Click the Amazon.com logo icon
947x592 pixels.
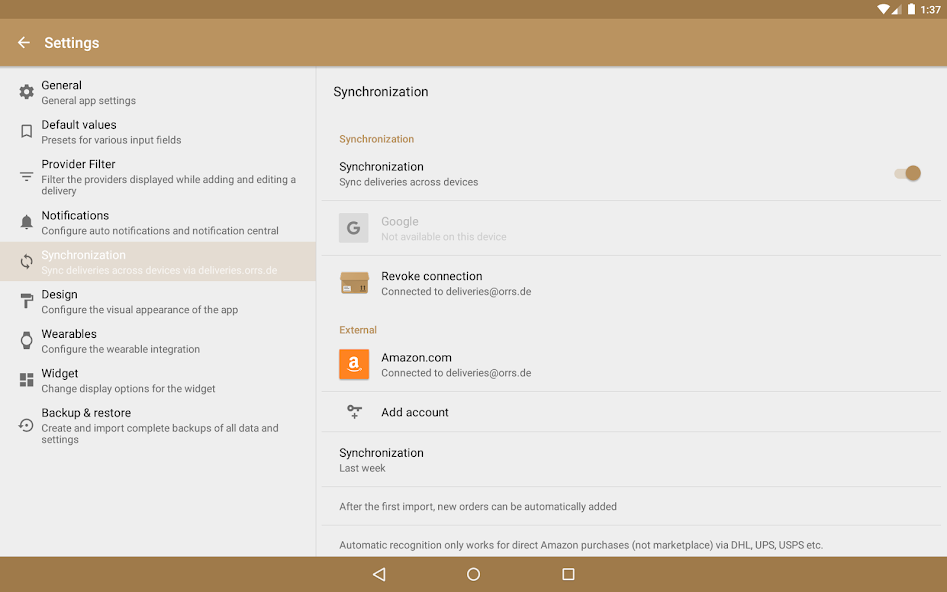point(354,365)
